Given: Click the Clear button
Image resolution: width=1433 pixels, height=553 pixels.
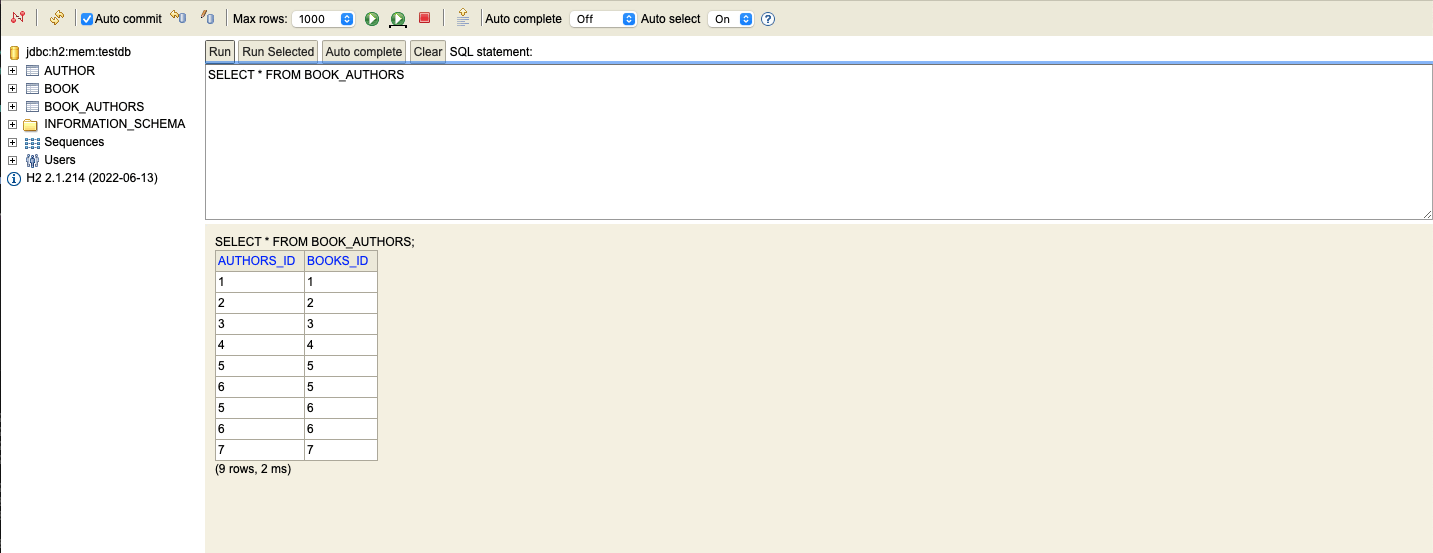Looking at the screenshot, I should (x=428, y=52).
